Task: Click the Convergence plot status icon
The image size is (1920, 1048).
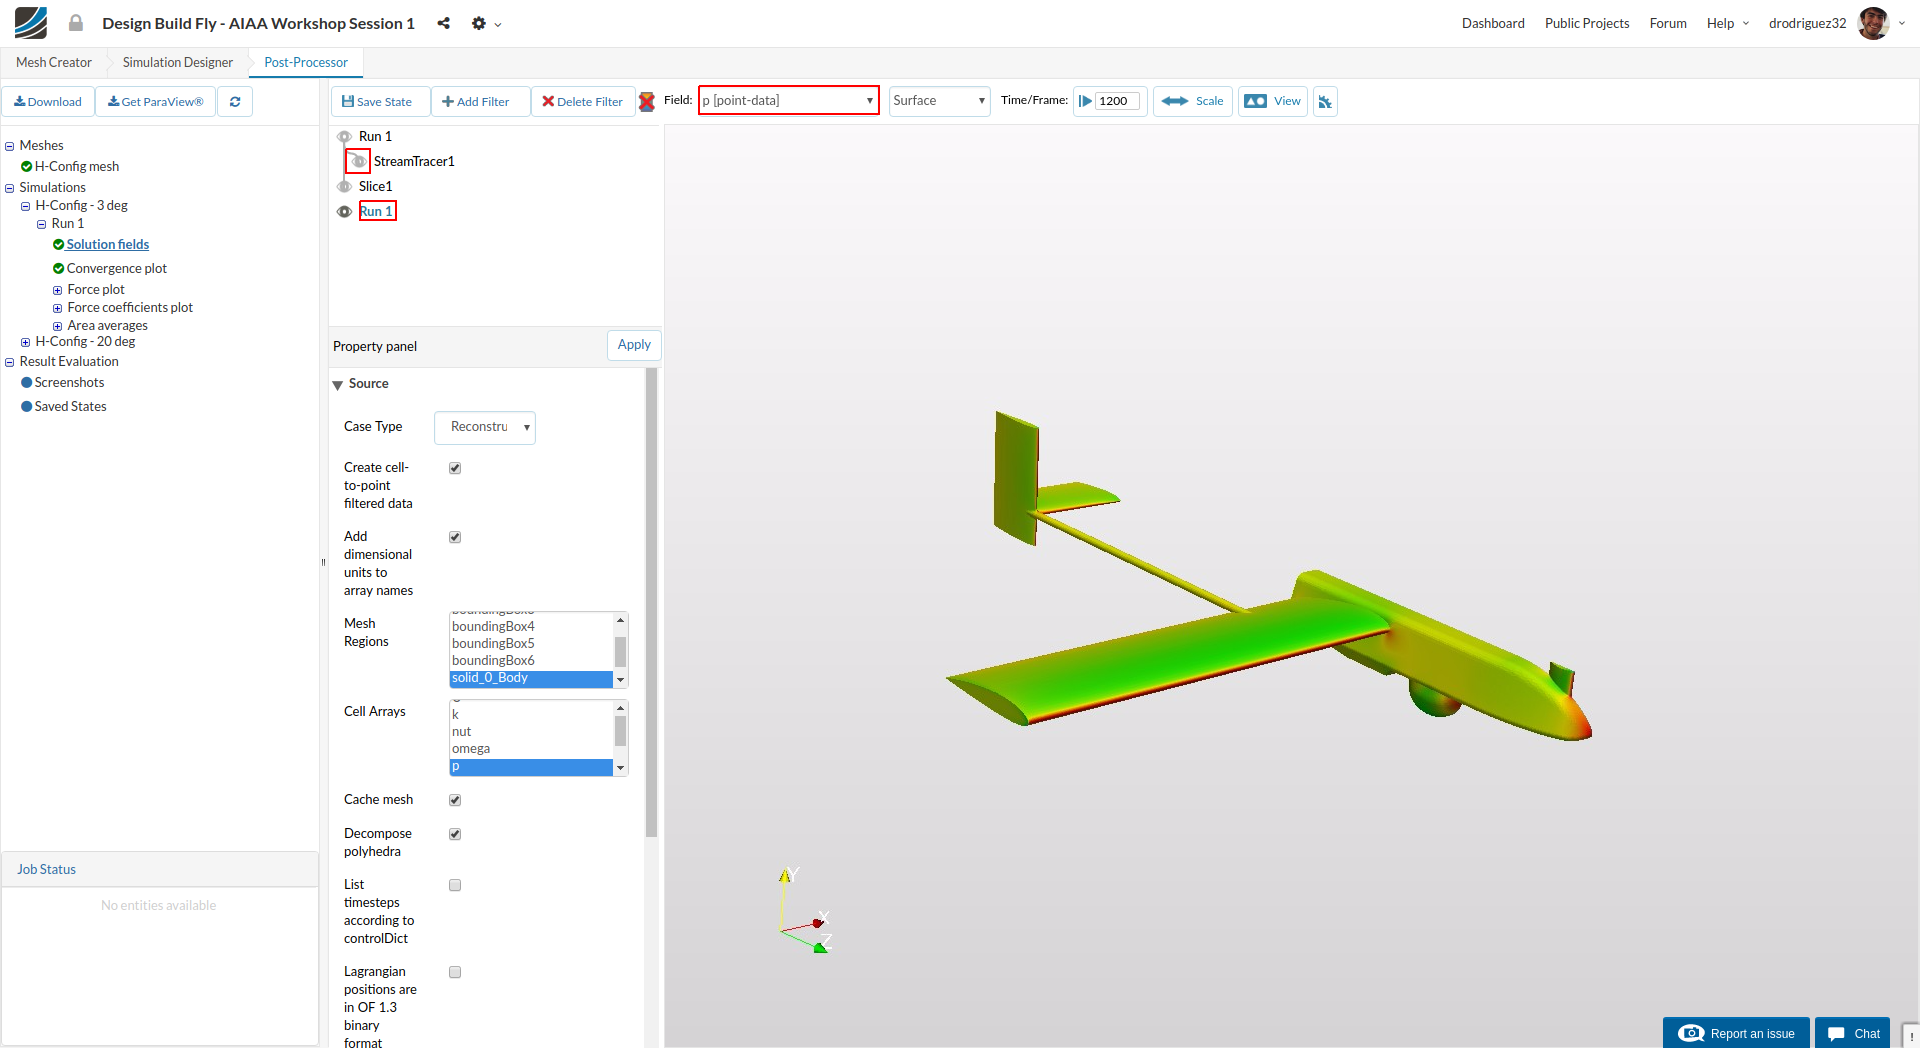Action: coord(58,268)
